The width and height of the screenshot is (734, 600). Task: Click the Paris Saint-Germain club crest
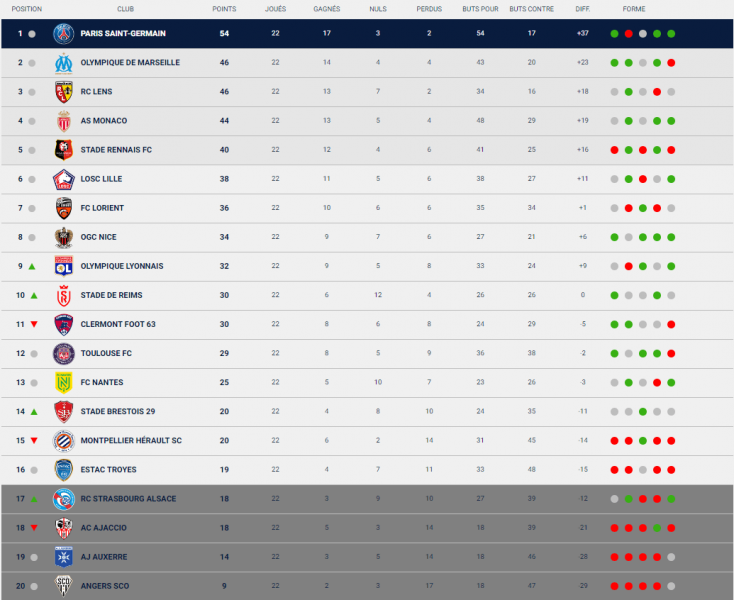64,33
